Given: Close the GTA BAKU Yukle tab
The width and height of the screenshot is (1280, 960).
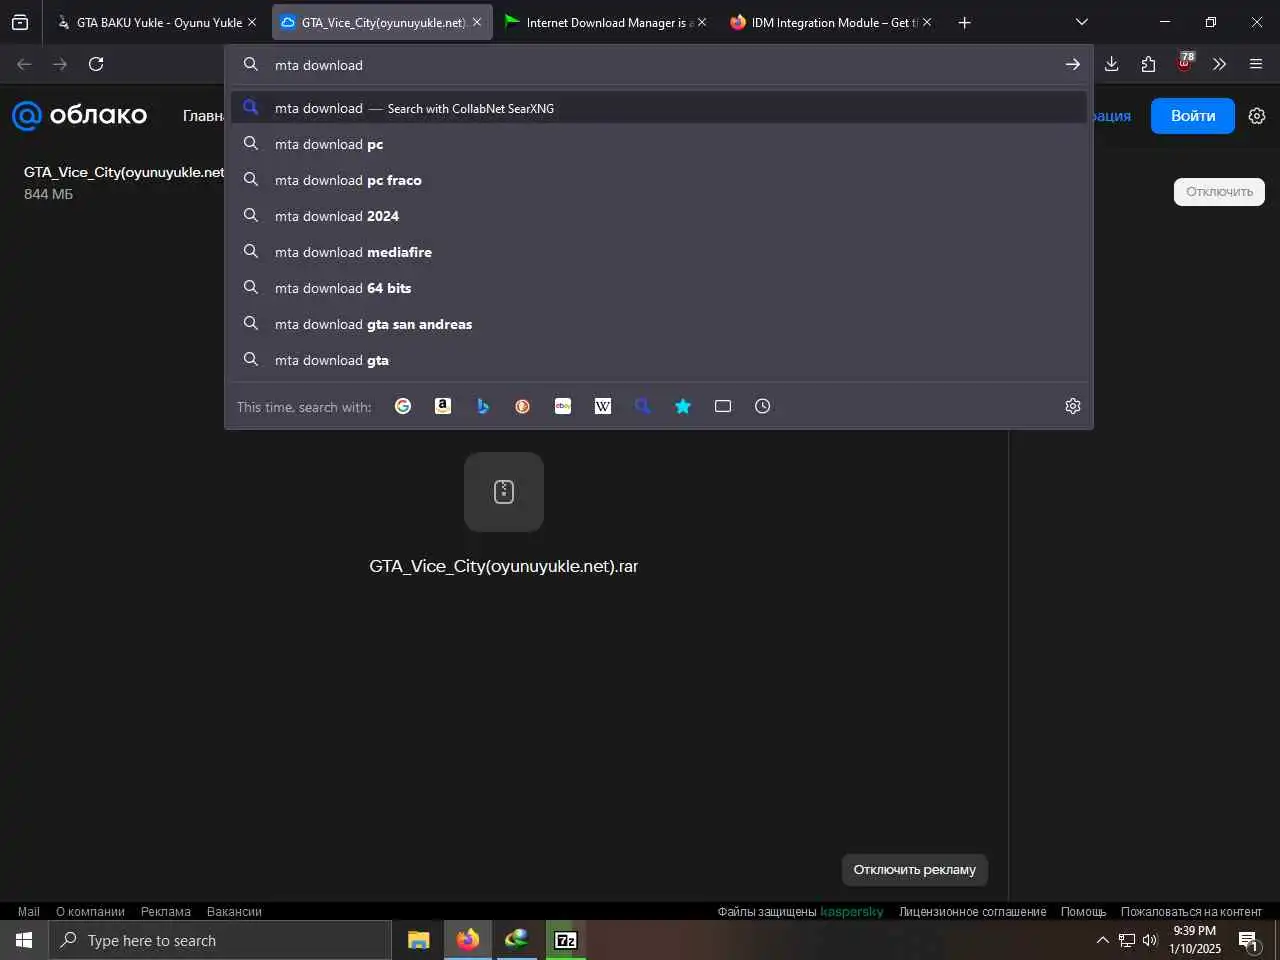Looking at the screenshot, I should click(252, 22).
